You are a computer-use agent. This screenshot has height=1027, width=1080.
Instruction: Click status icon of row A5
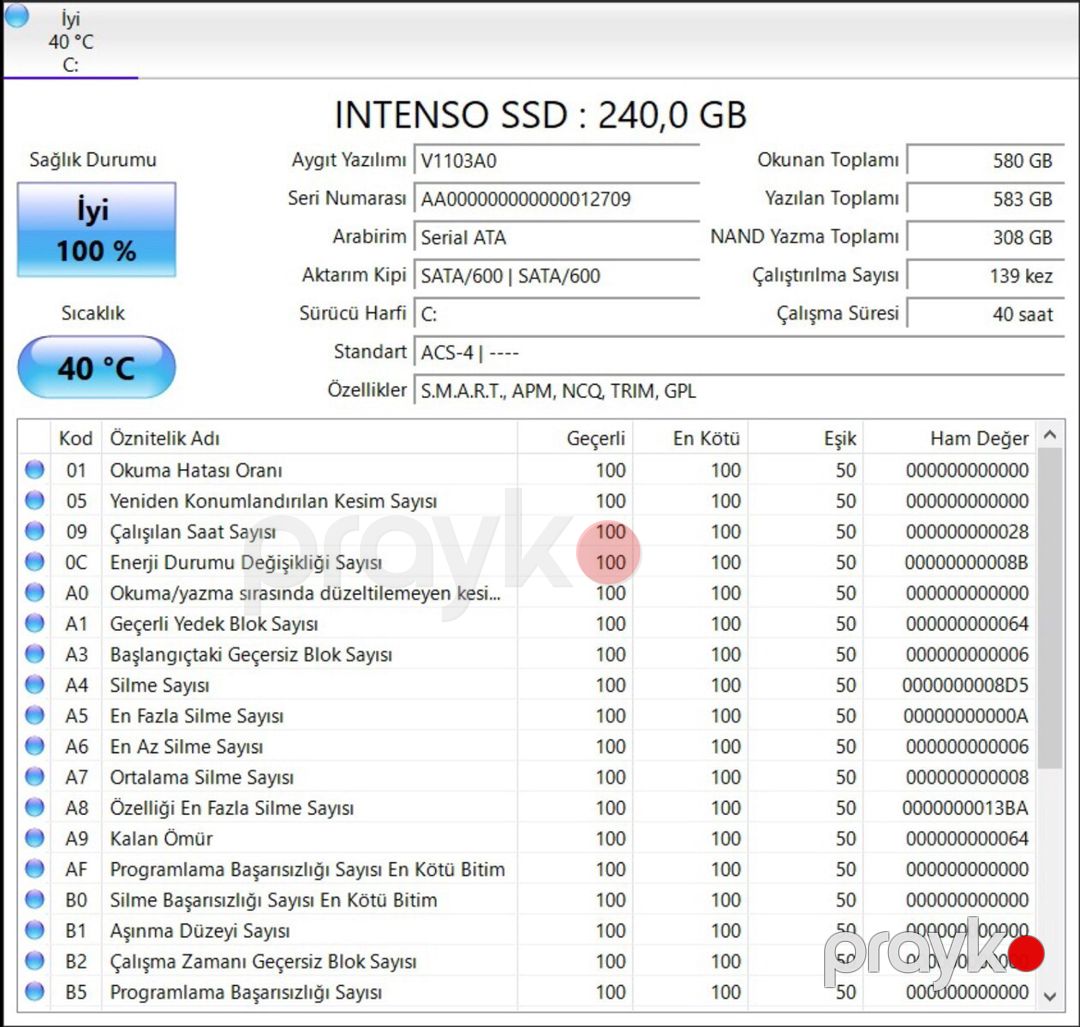(x=34, y=715)
